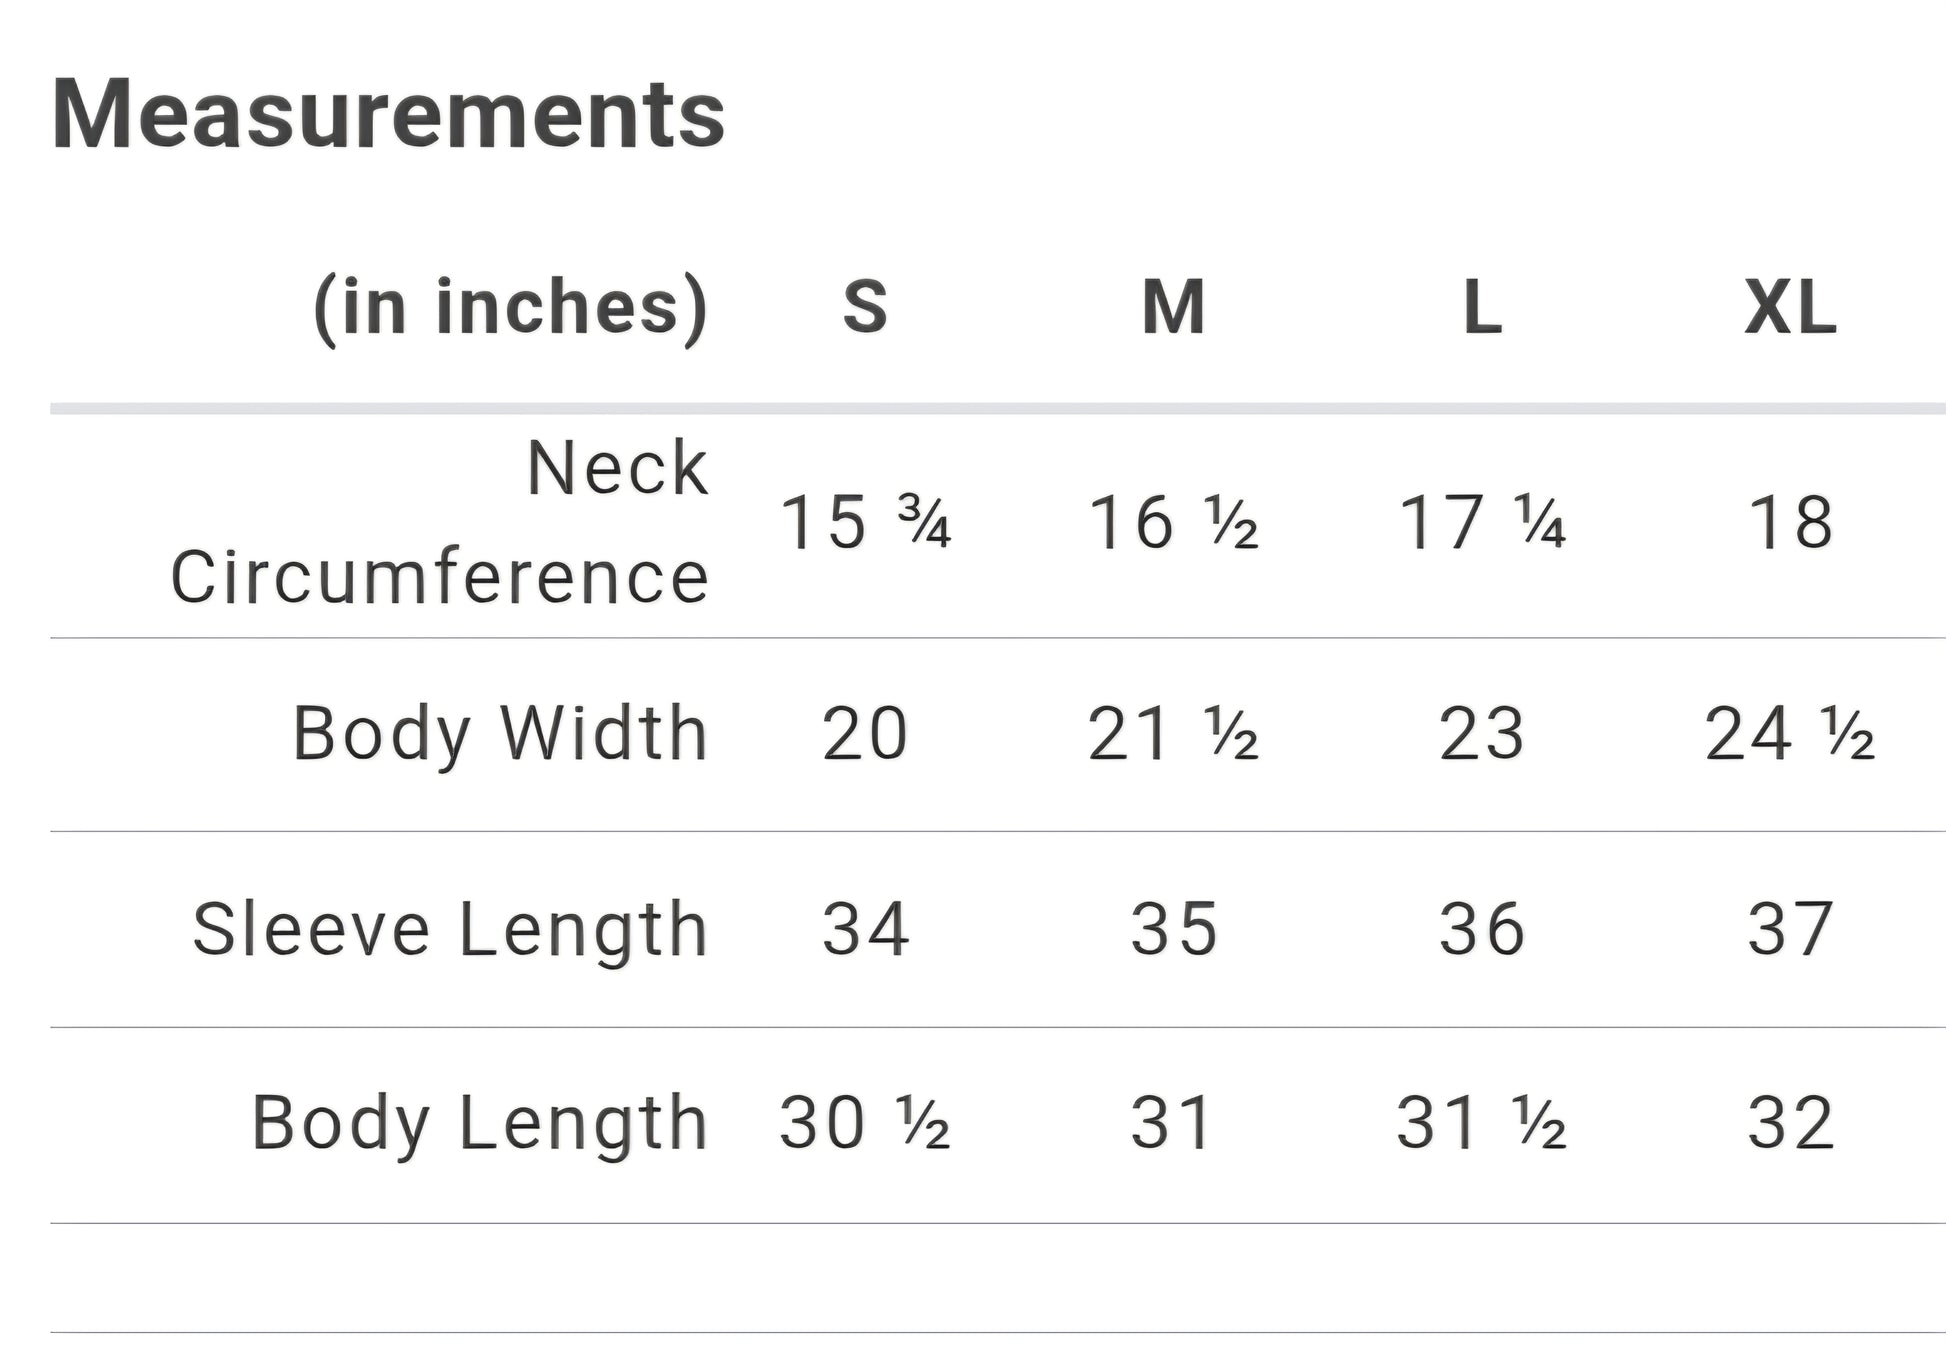
Task: Click the Sleeve Length row label
Action: coord(450,929)
